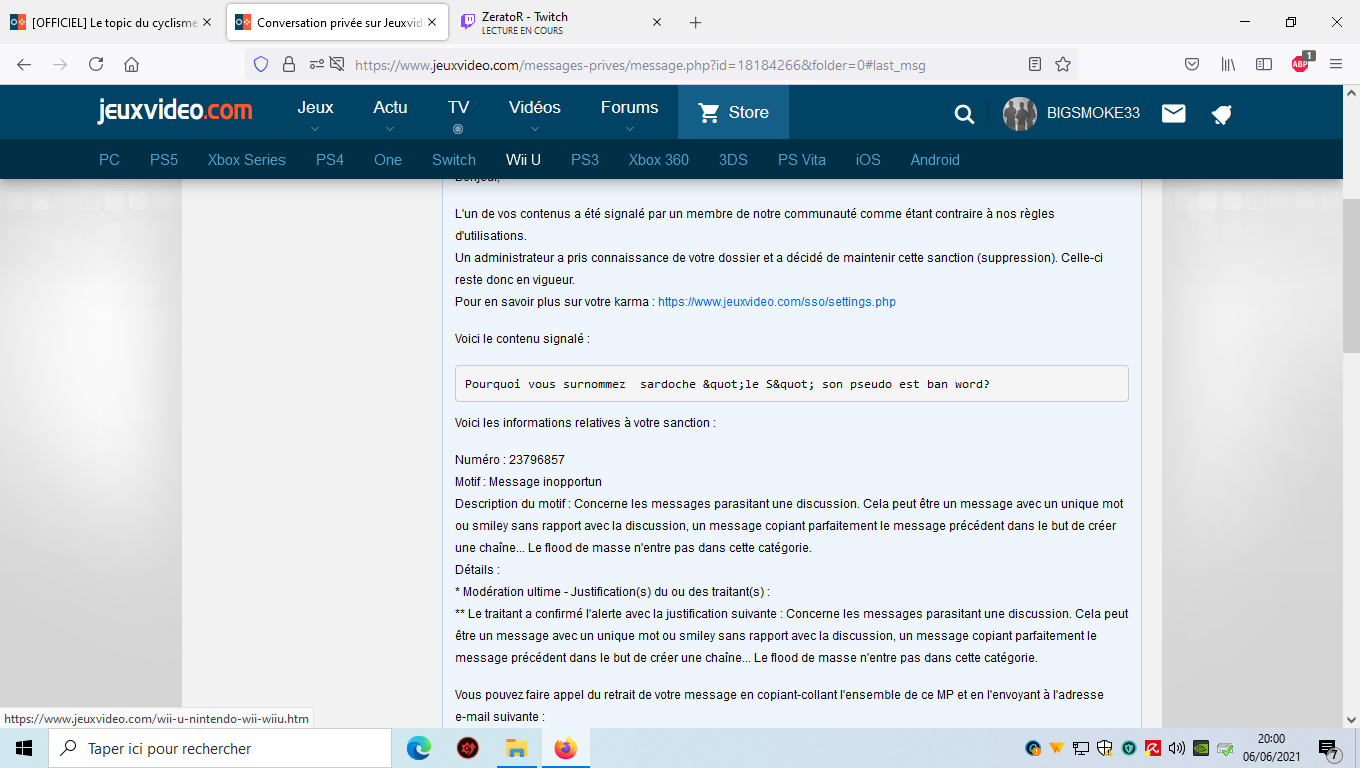This screenshot has width=1360, height=768.
Task: Open the karma settings.php link
Action: pyautogui.click(x=776, y=302)
